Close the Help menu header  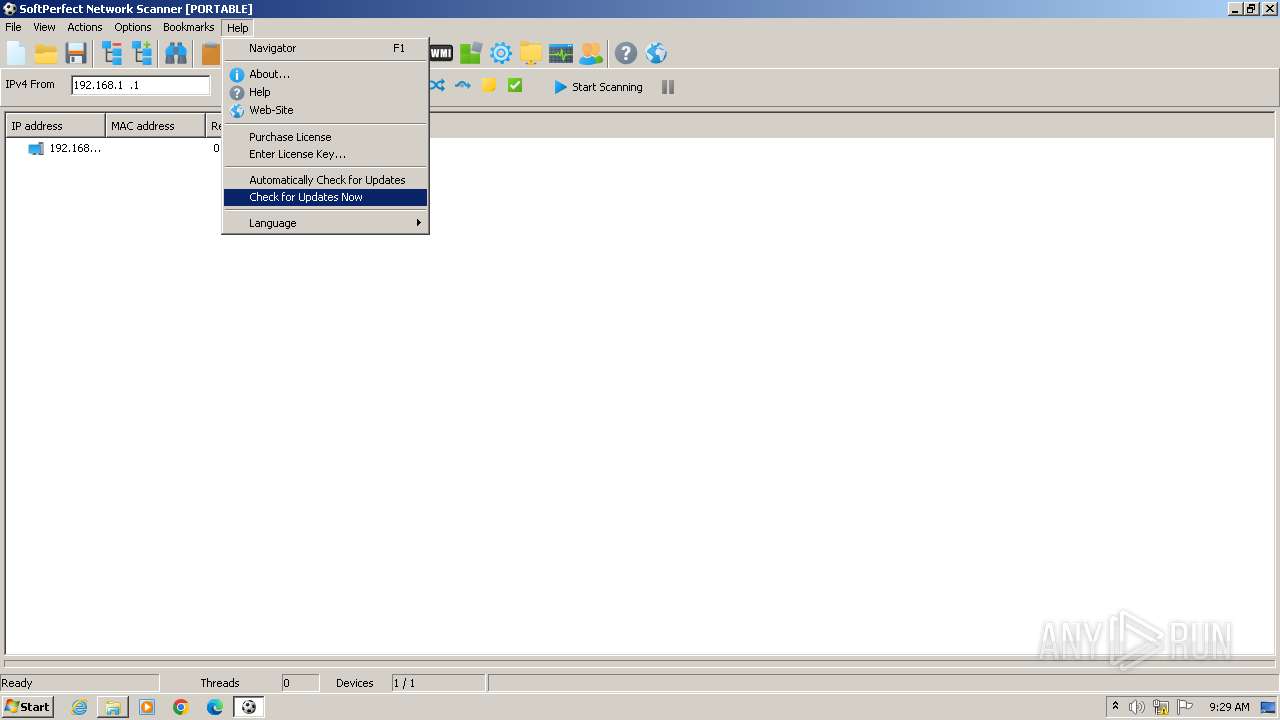click(x=237, y=28)
